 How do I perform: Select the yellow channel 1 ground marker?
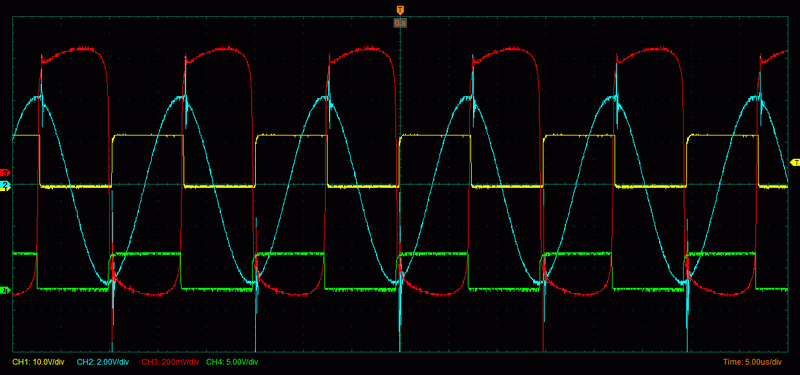[x=6, y=189]
